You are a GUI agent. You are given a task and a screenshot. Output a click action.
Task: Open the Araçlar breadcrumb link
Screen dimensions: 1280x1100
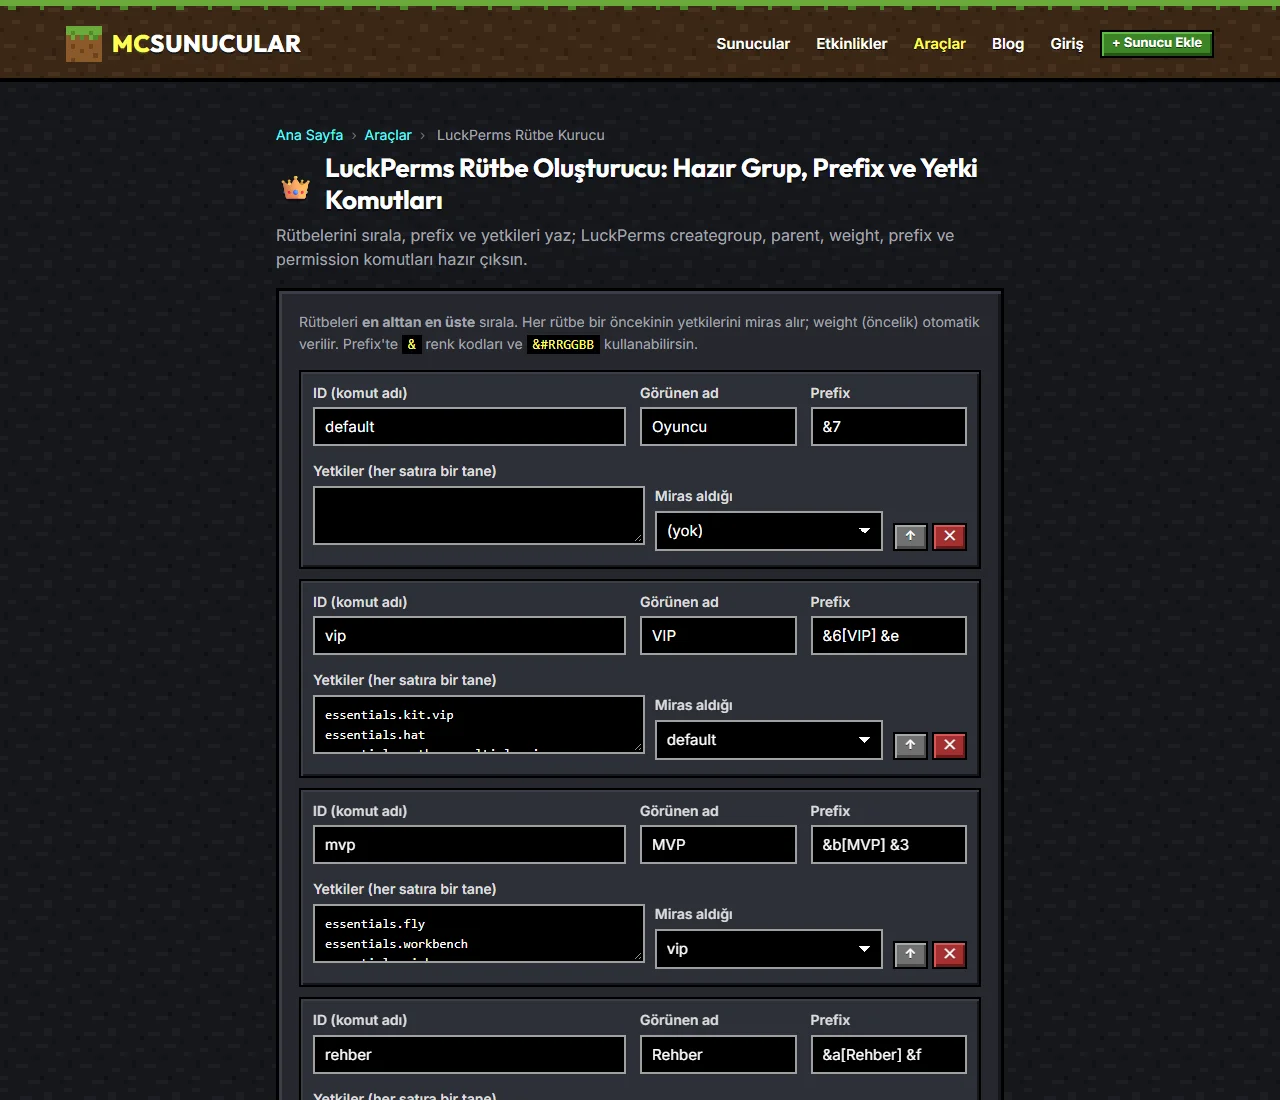click(x=388, y=135)
